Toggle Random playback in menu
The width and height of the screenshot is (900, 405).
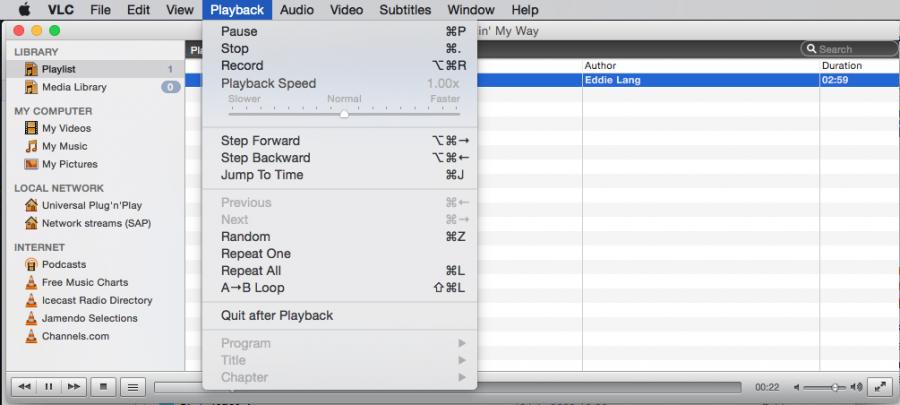[x=339, y=236]
